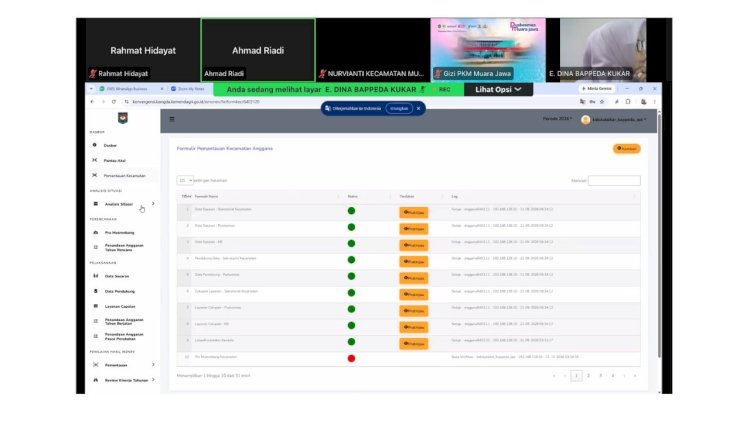Open Data Pendukung in the sidebar
The height and width of the screenshot is (421, 750).
point(120,291)
